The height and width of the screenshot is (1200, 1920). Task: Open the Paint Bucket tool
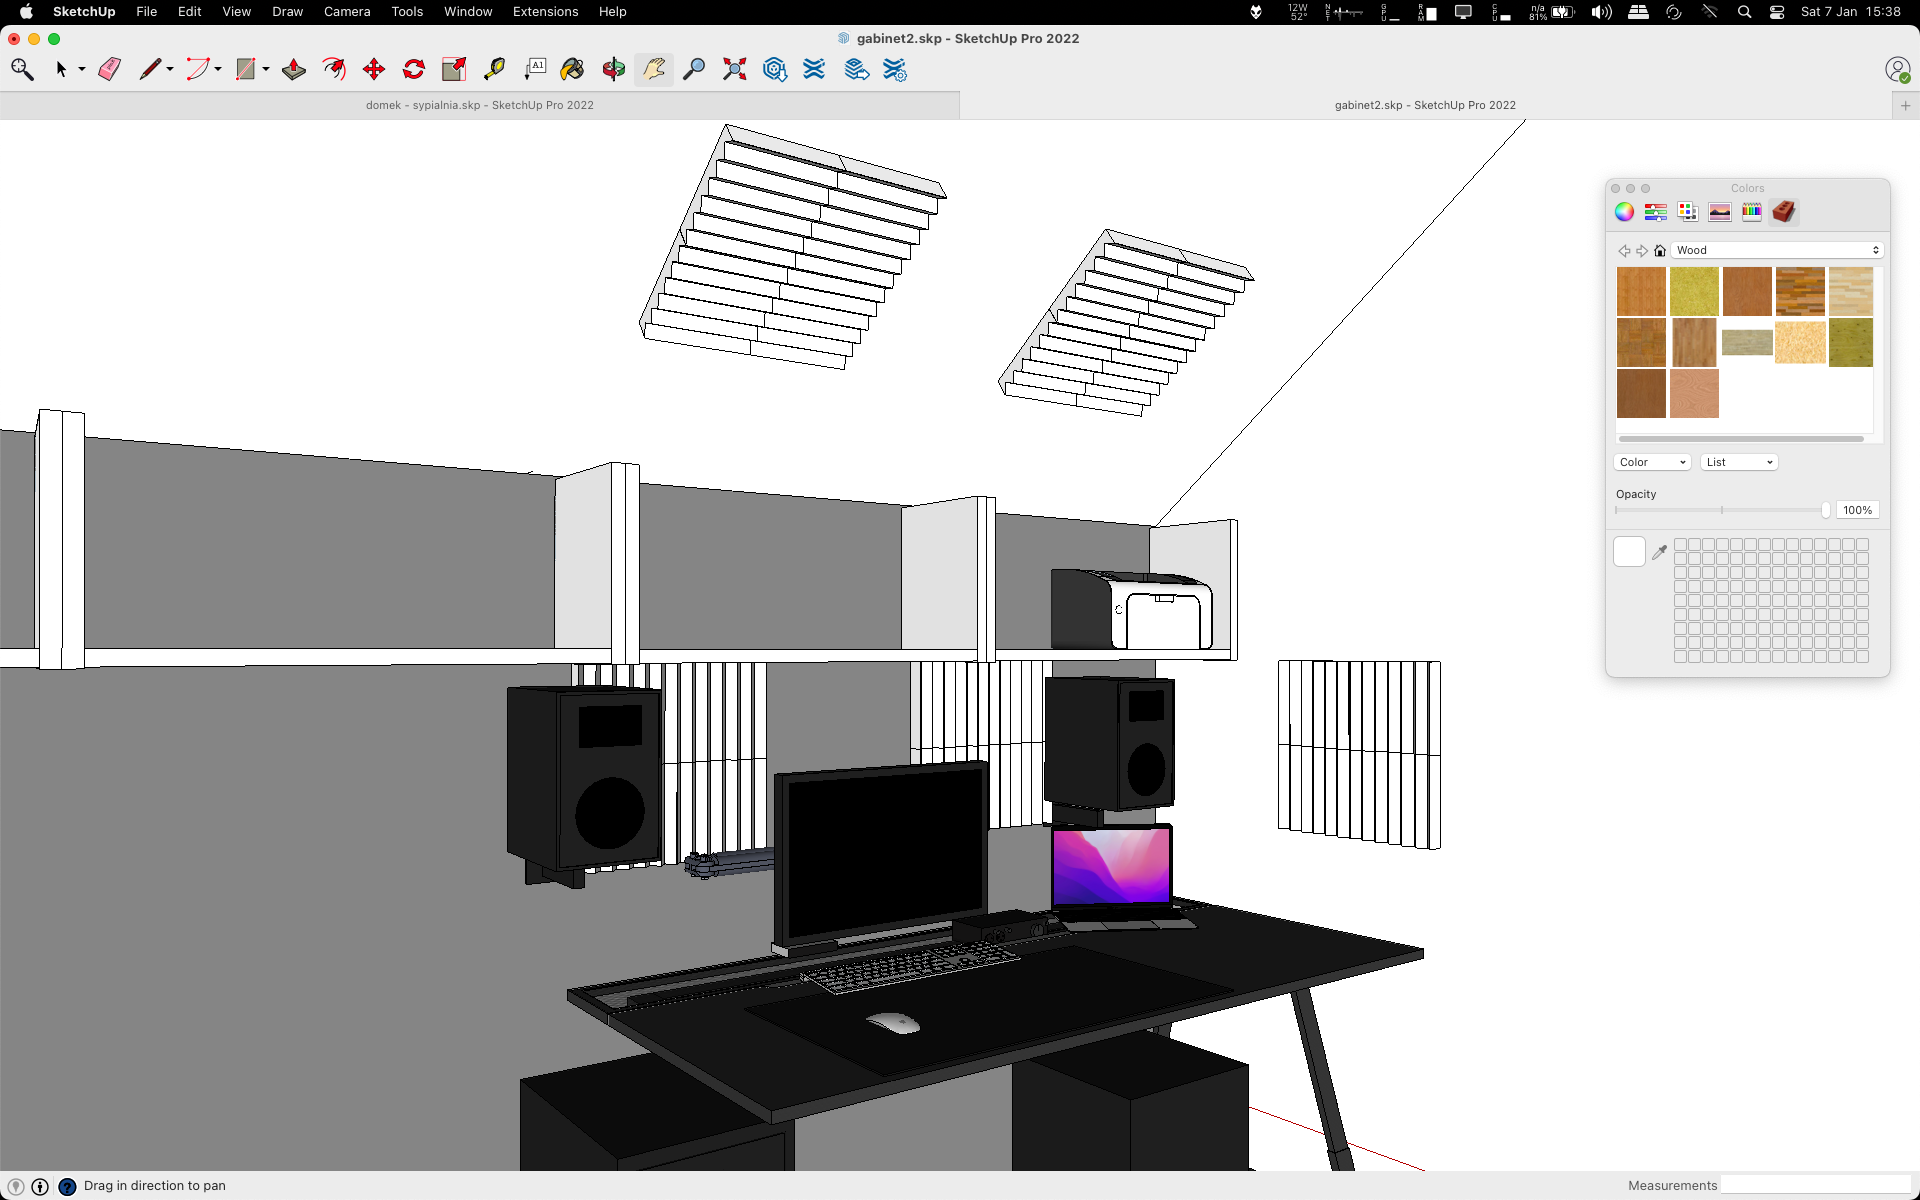pyautogui.click(x=573, y=69)
